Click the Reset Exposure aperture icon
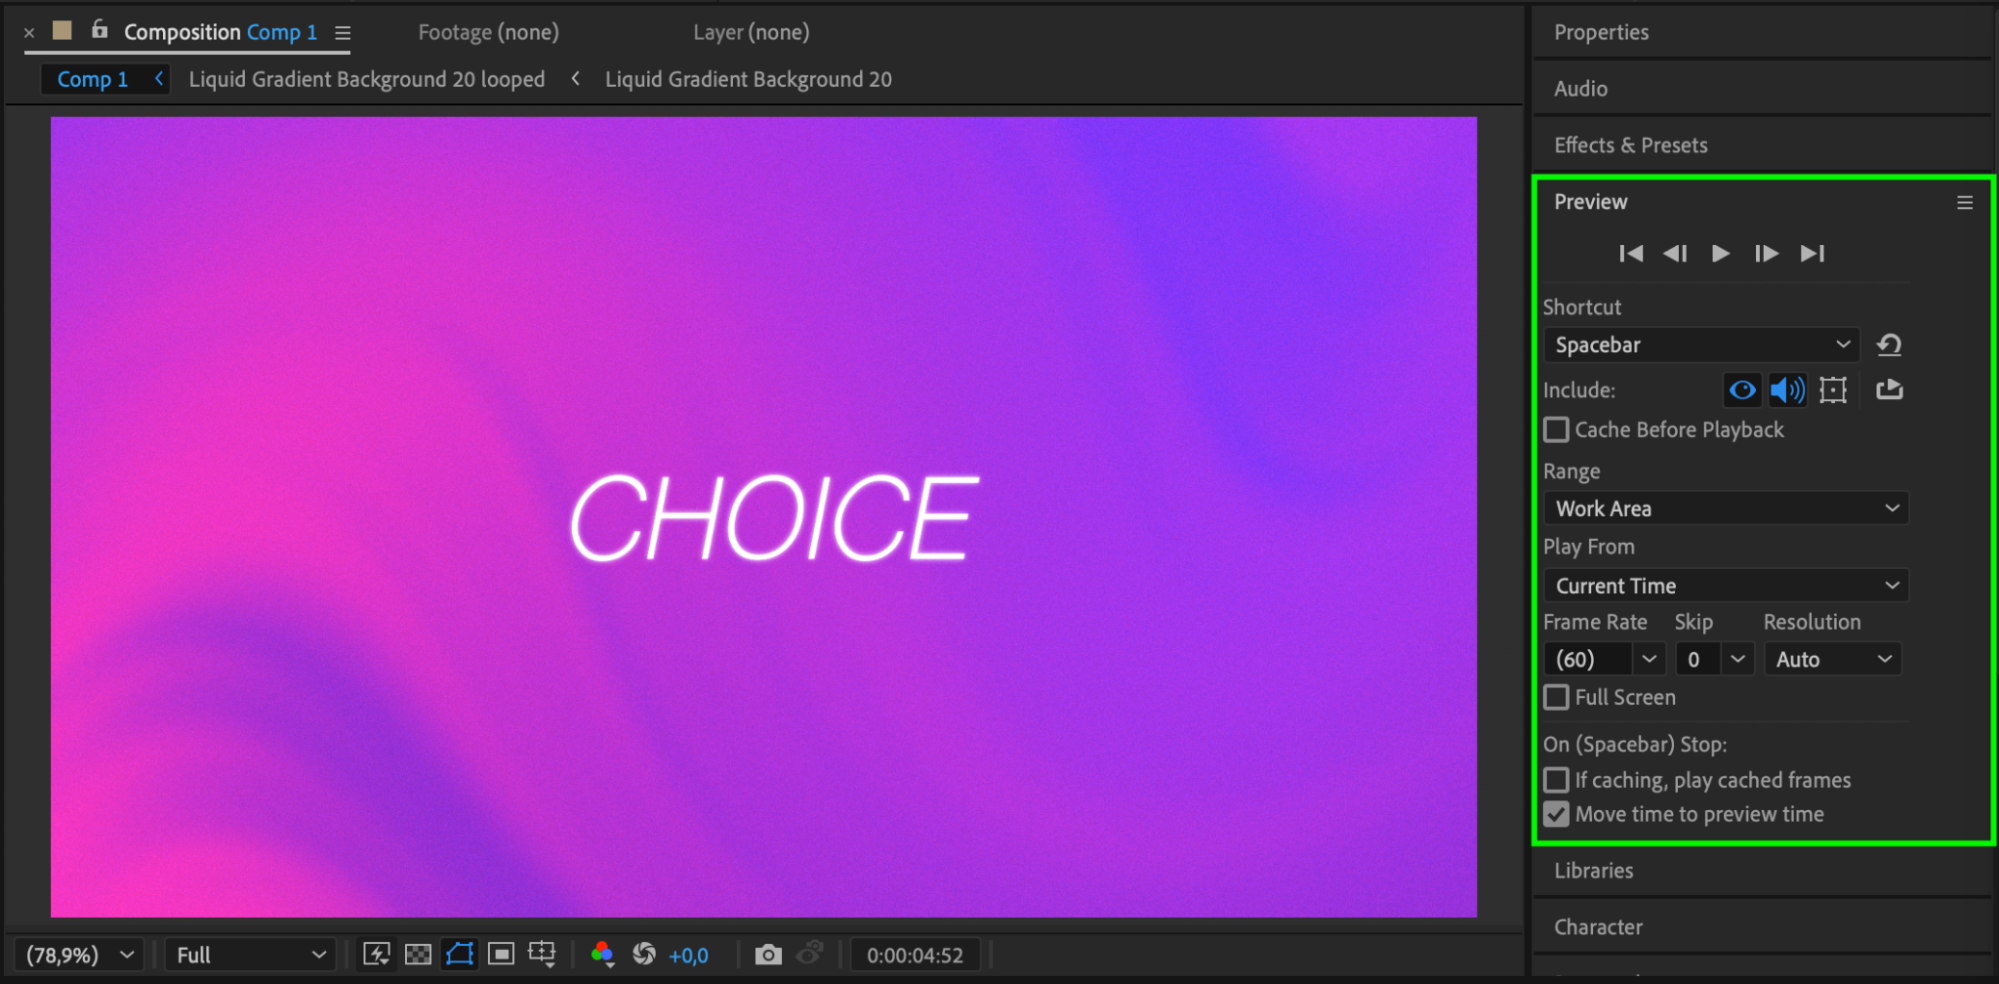The height and width of the screenshot is (984, 1999). tap(644, 954)
